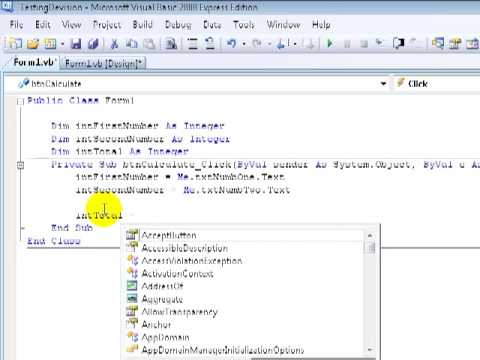Undo the last action
This screenshot has height=360, width=480.
pyautogui.click(x=231, y=44)
